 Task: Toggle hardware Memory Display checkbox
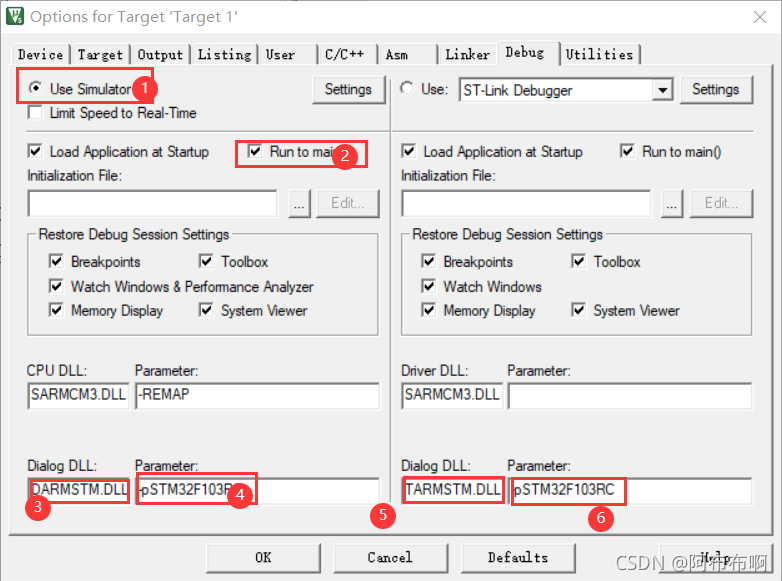[428, 310]
